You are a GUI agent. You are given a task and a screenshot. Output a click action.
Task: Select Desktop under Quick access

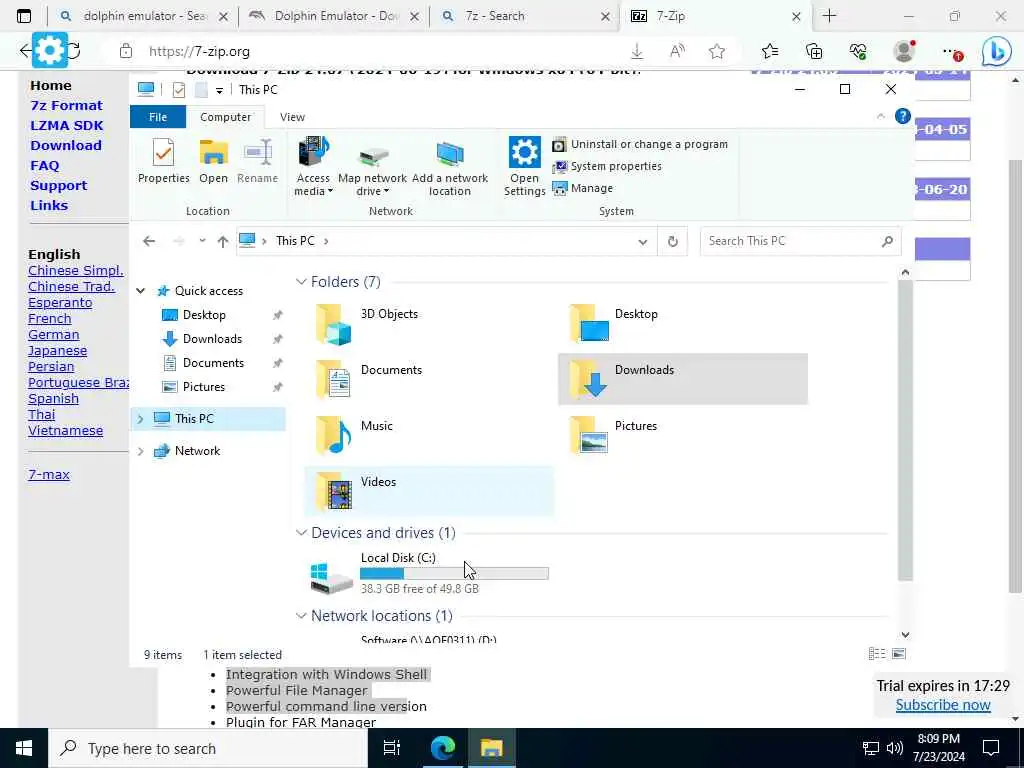pos(204,315)
